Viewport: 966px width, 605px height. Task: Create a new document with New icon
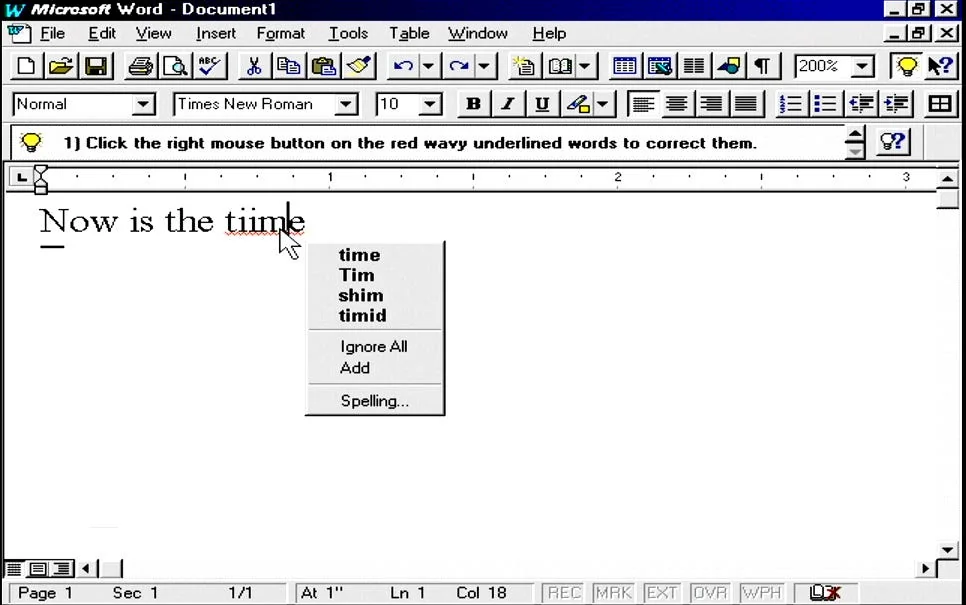pyautogui.click(x=26, y=67)
